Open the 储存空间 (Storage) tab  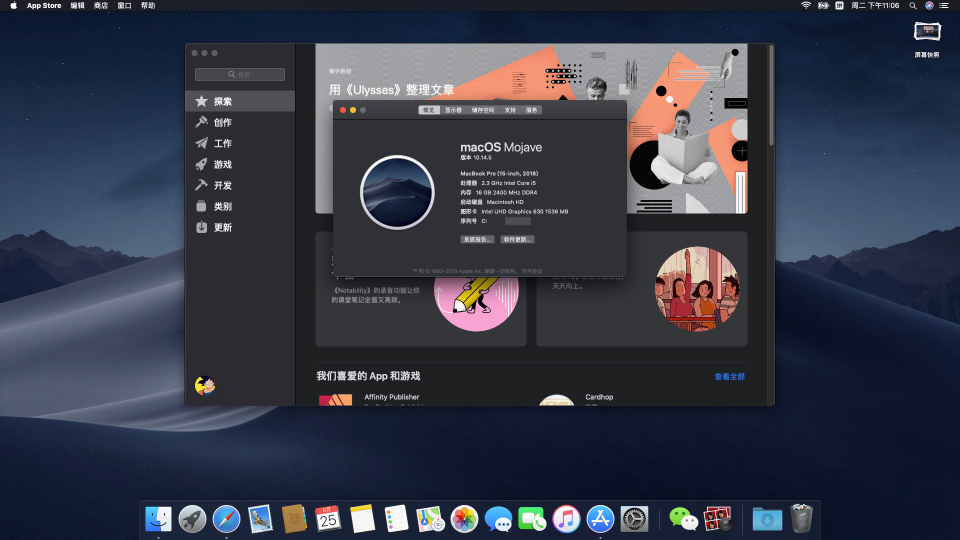pyautogui.click(x=482, y=110)
